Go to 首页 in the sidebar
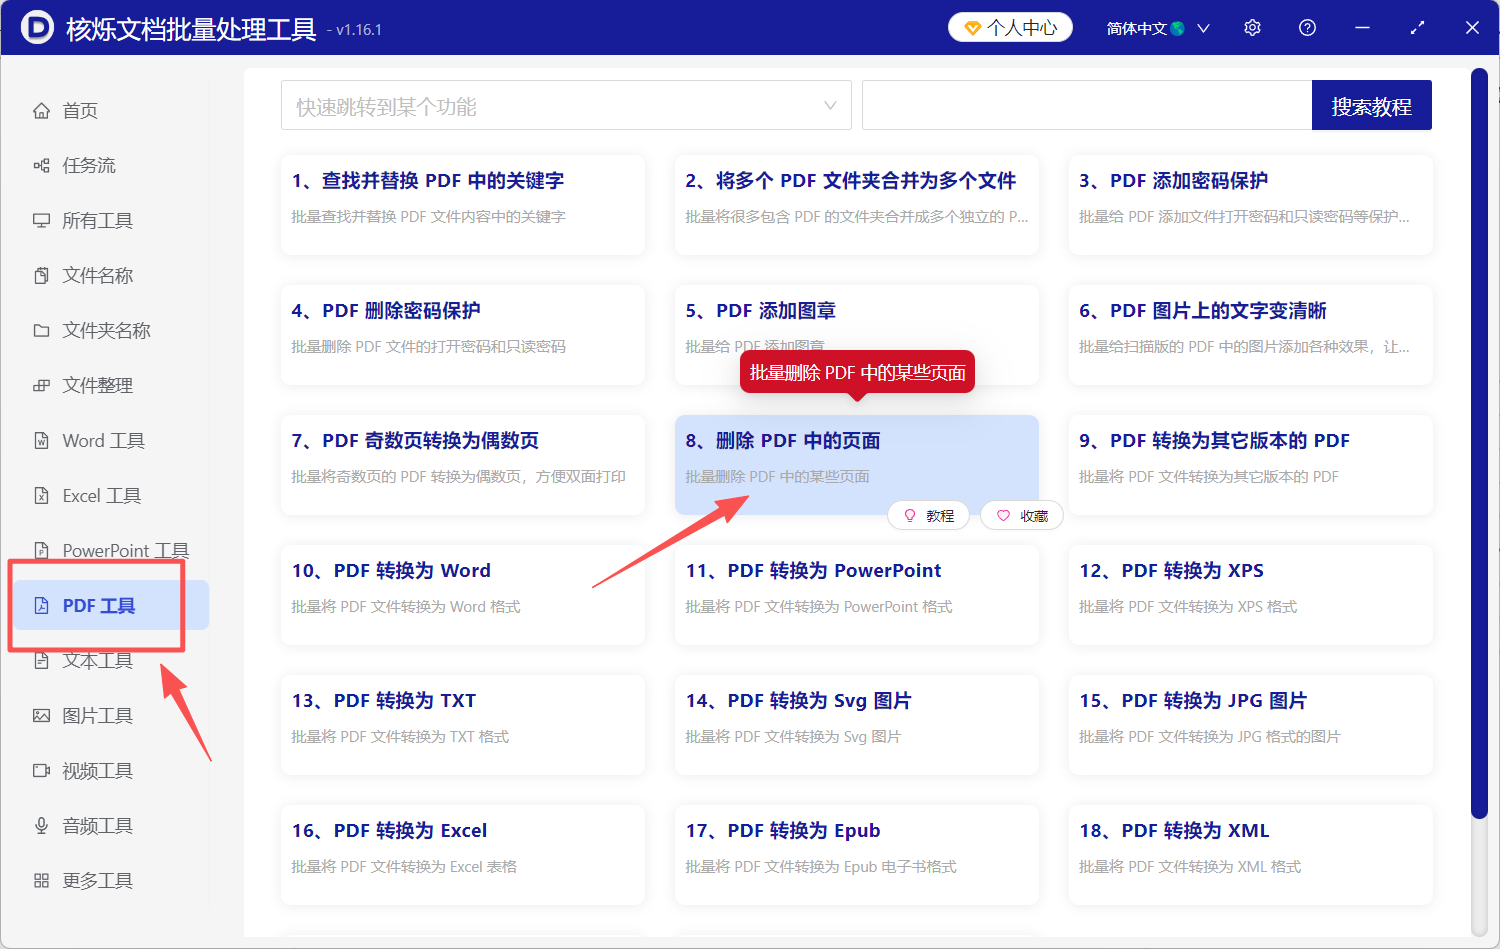This screenshot has height=949, width=1500. (x=80, y=110)
